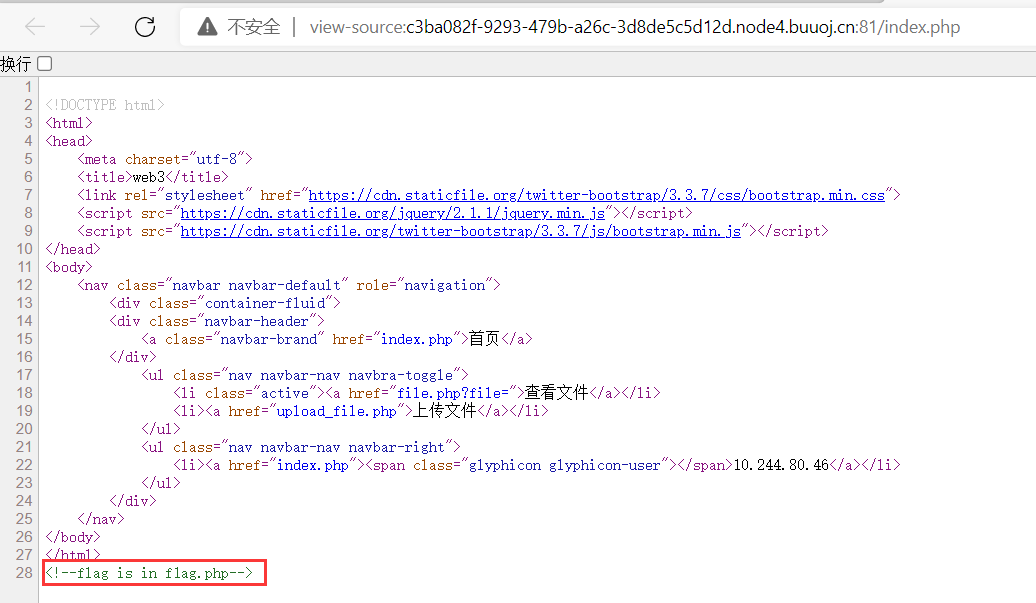Click the meta charset="utf-8" line
This screenshot has height=603, width=1036.
(x=165, y=159)
